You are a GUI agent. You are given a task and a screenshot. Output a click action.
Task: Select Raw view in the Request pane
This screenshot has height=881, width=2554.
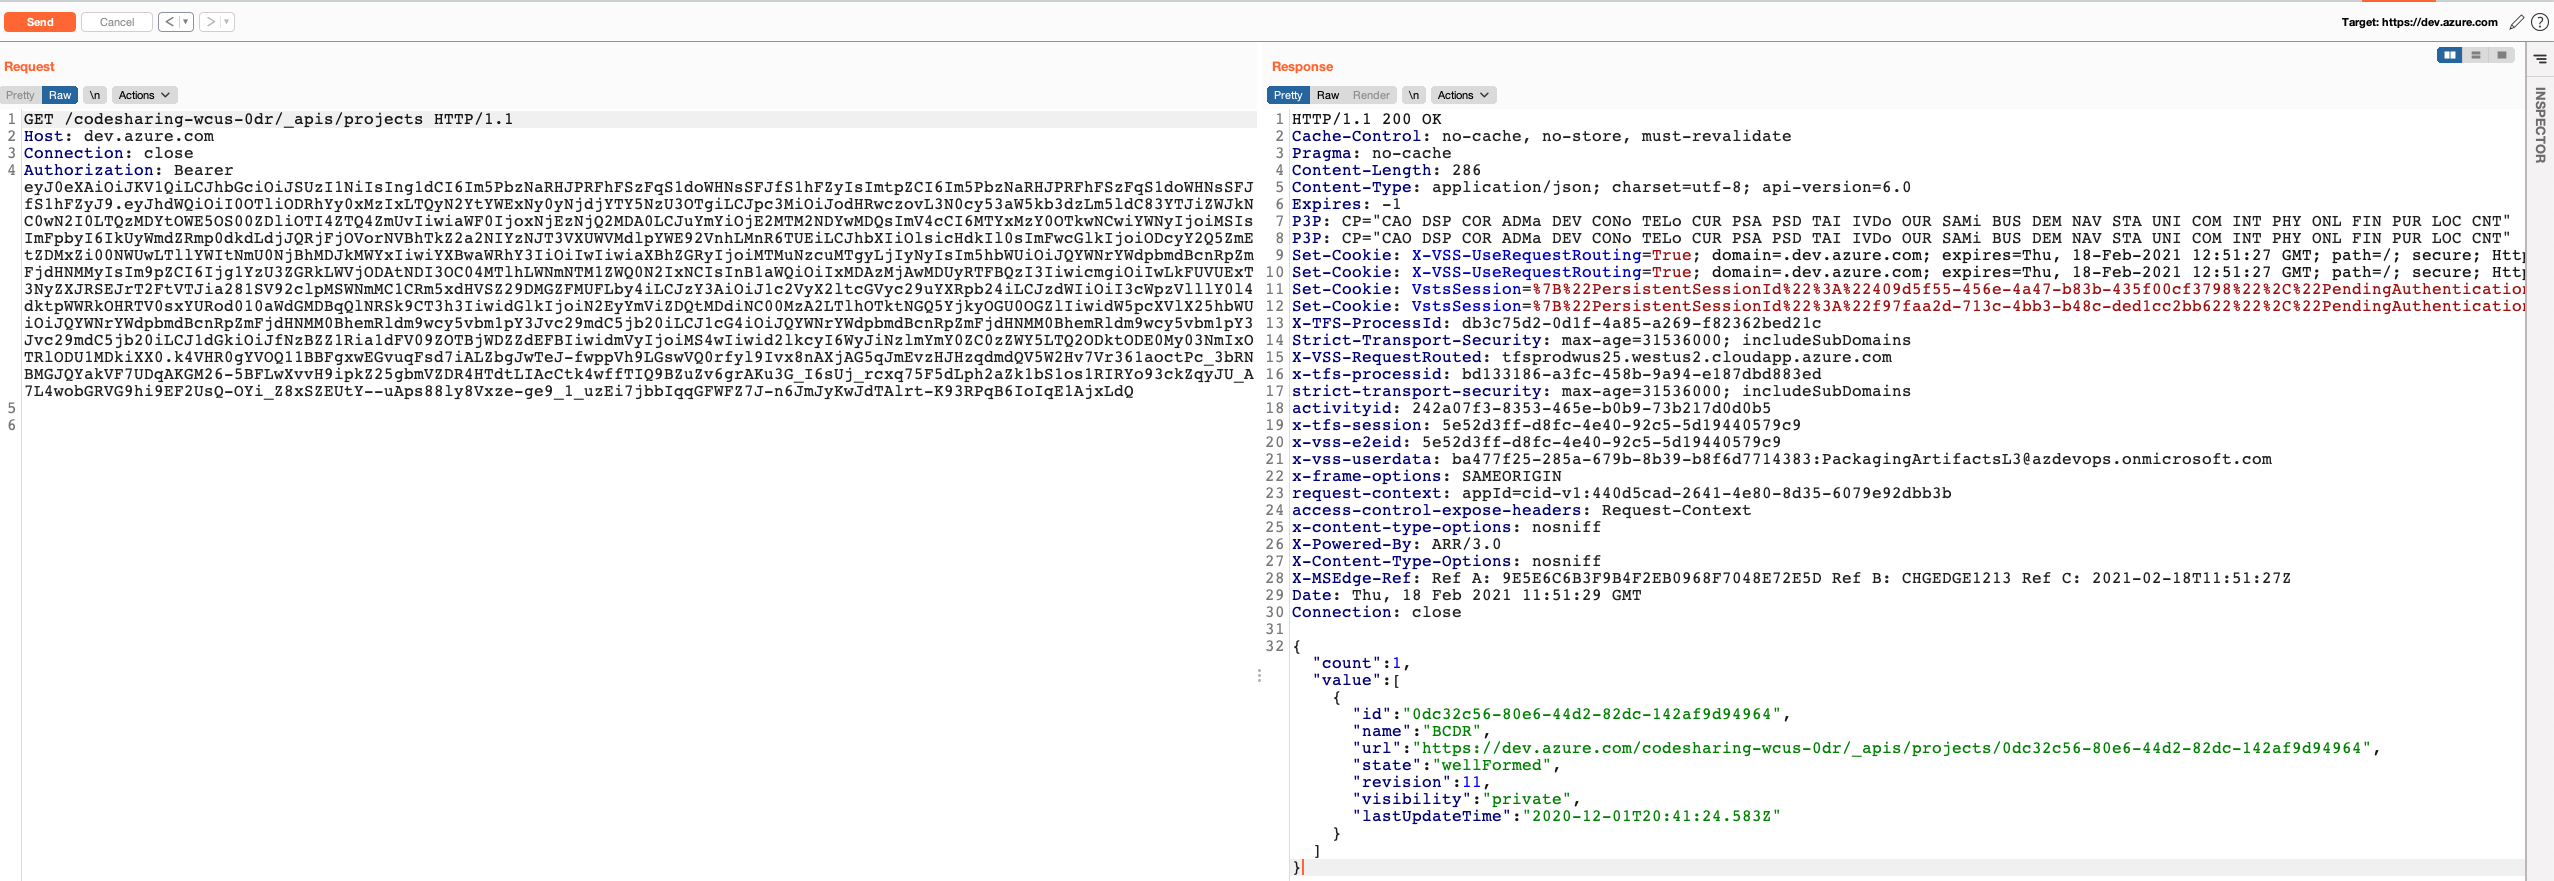coord(60,95)
